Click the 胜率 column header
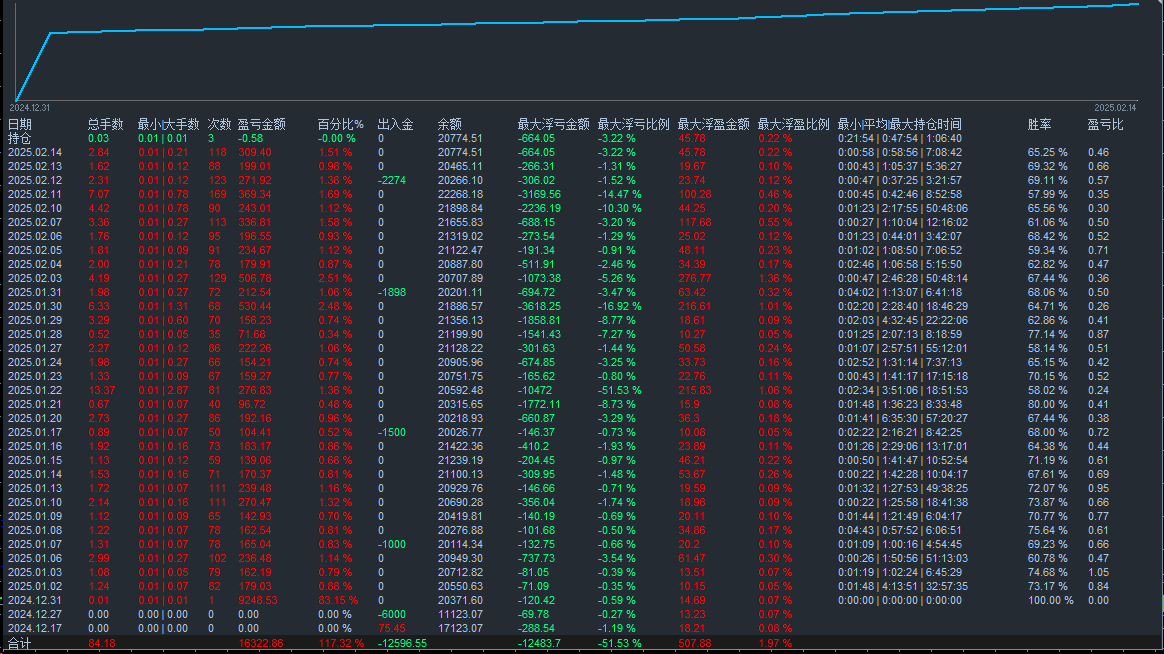Image resolution: width=1164 pixels, height=654 pixels. pyautogui.click(x=1039, y=124)
